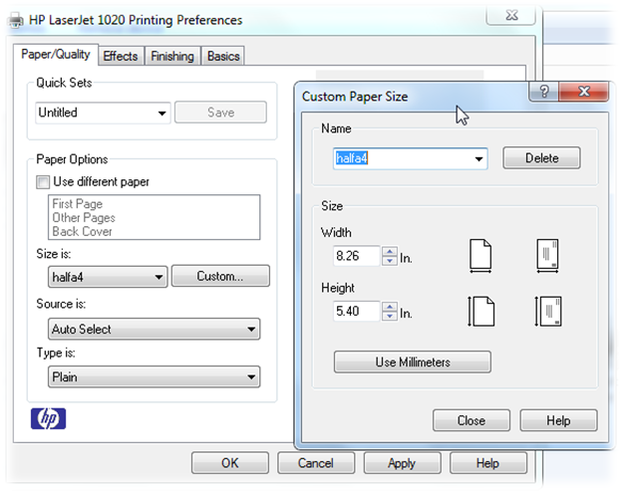The image size is (627, 491).
Task: Open Help in Printing Preferences window
Action: tap(488, 463)
